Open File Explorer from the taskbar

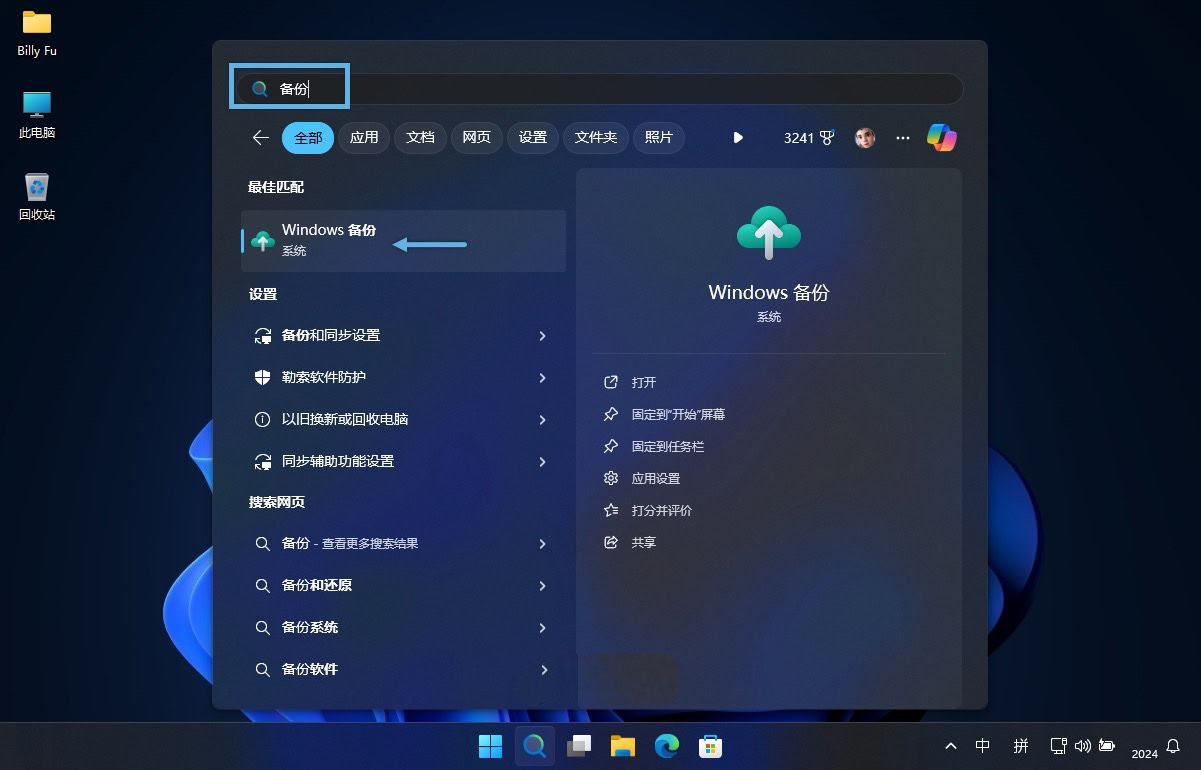click(x=623, y=745)
